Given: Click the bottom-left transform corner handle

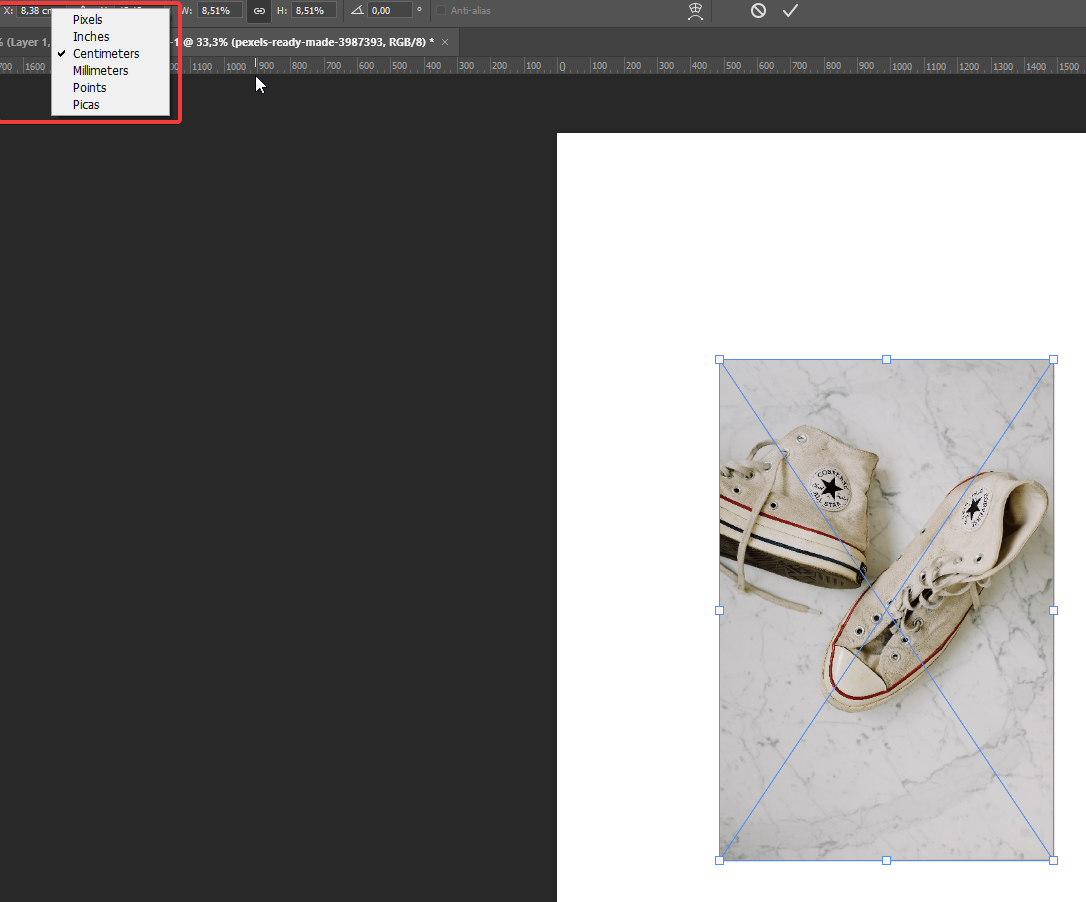Looking at the screenshot, I should 720,860.
